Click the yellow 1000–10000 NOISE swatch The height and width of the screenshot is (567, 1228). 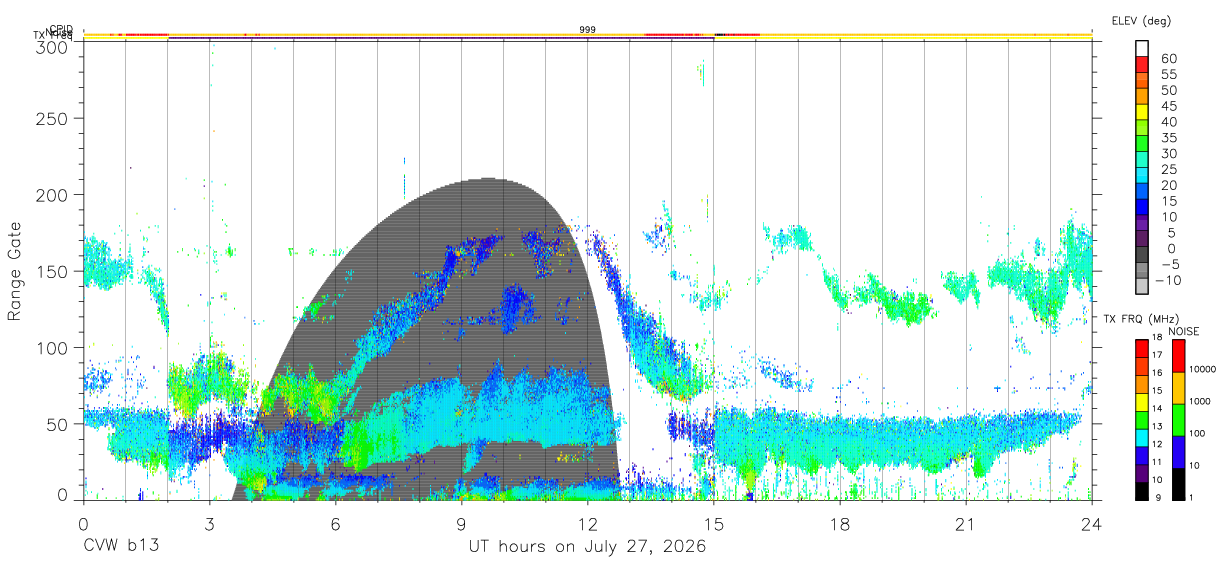(x=1178, y=387)
